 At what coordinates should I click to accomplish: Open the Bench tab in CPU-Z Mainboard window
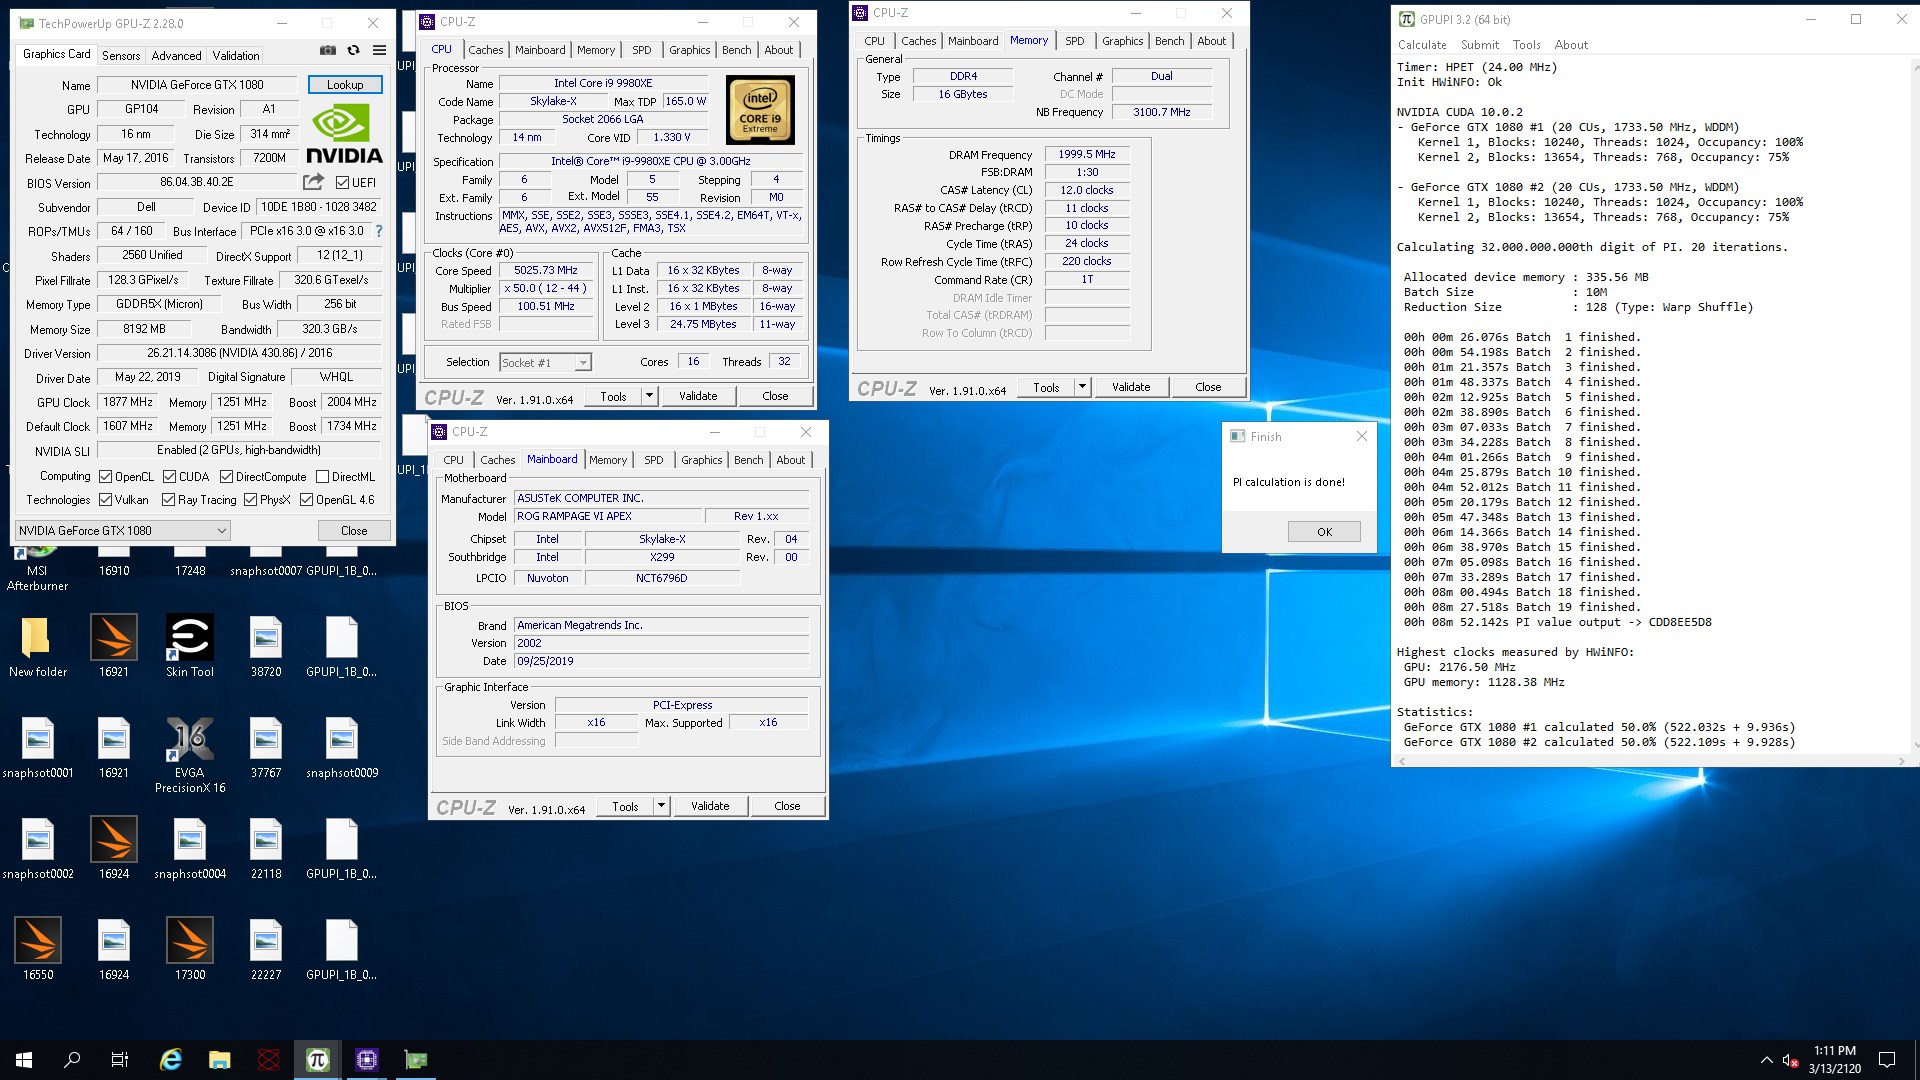(748, 460)
